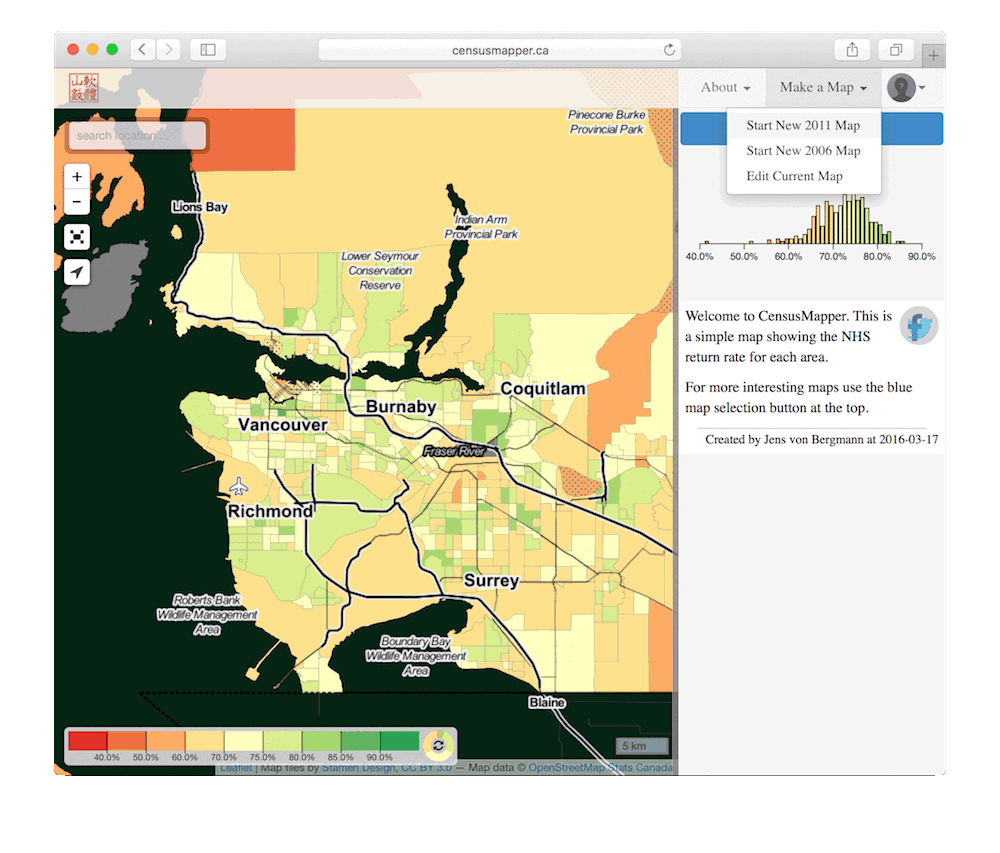Image resolution: width=1000 pixels, height=853 pixels.
Task: Choose Start New 2006 Map
Action: pos(803,151)
